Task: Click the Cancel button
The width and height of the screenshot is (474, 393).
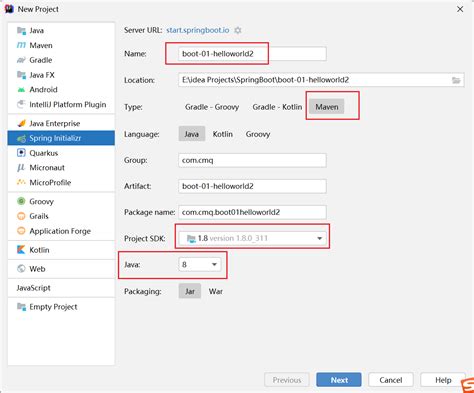Action: click(391, 380)
